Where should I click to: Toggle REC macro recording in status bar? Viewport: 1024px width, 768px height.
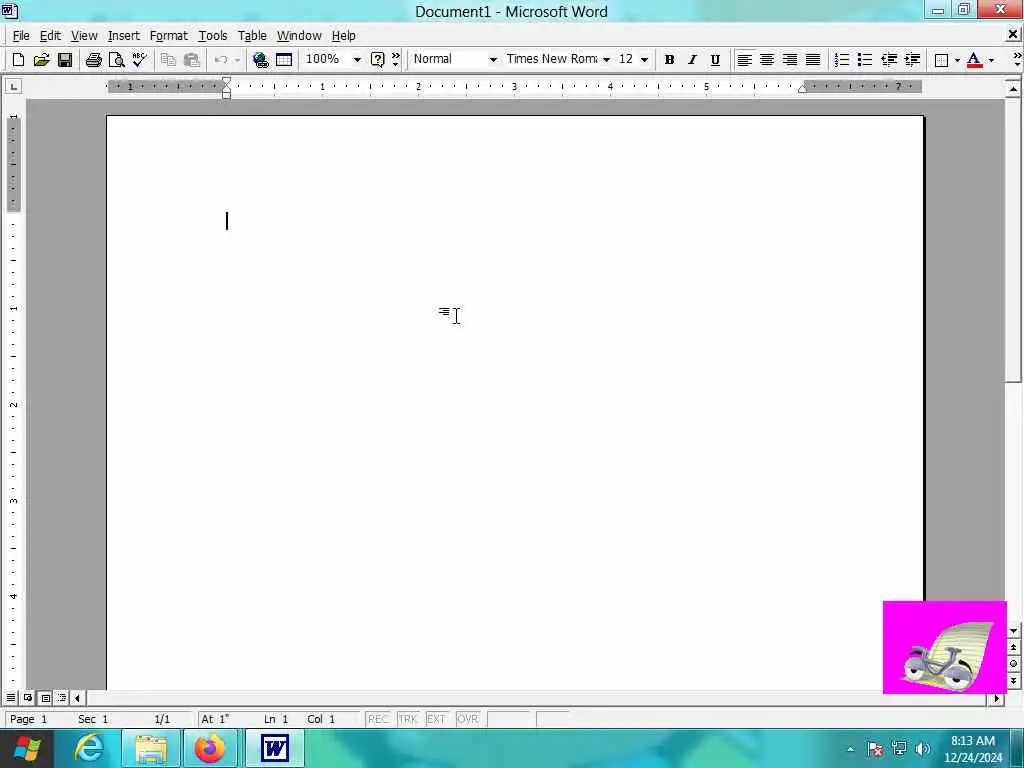coord(378,719)
